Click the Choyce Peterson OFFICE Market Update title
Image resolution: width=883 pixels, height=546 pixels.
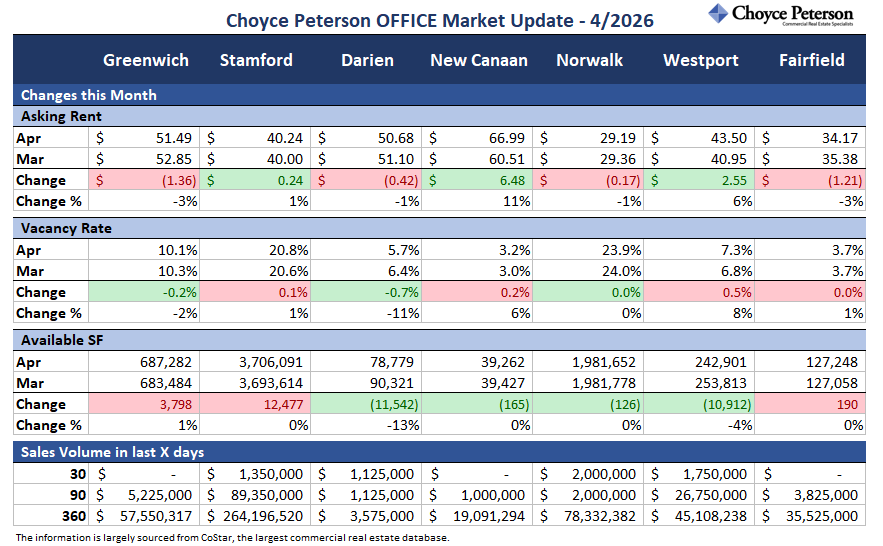click(x=440, y=21)
